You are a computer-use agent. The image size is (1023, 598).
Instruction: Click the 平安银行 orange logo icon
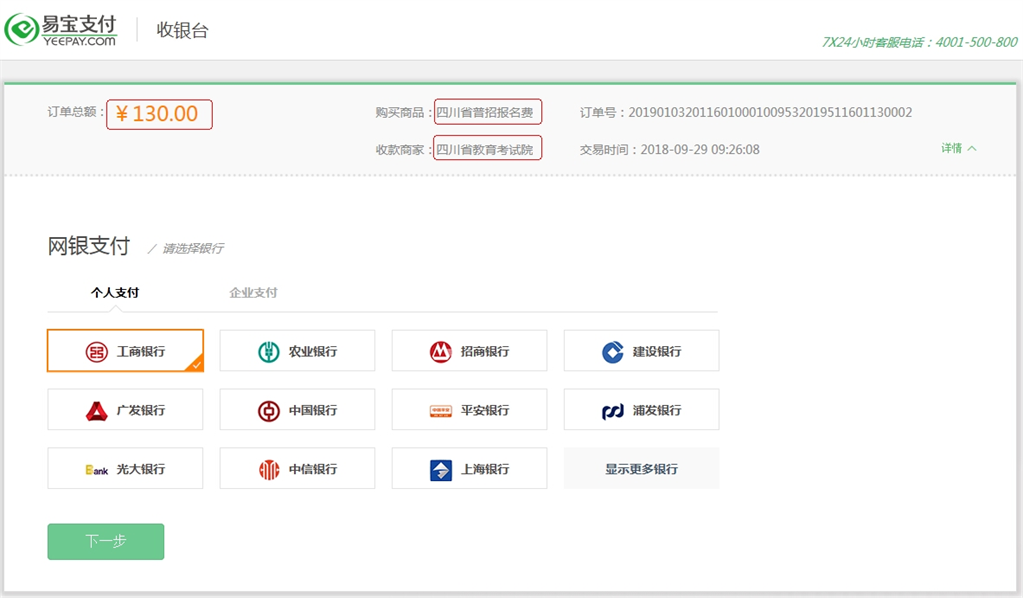click(x=440, y=411)
